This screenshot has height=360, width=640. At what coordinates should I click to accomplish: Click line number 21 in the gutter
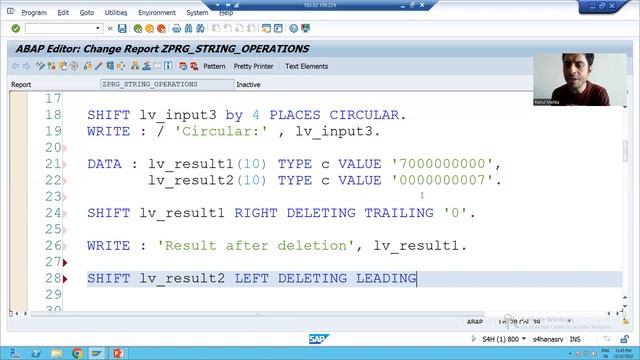tap(53, 164)
